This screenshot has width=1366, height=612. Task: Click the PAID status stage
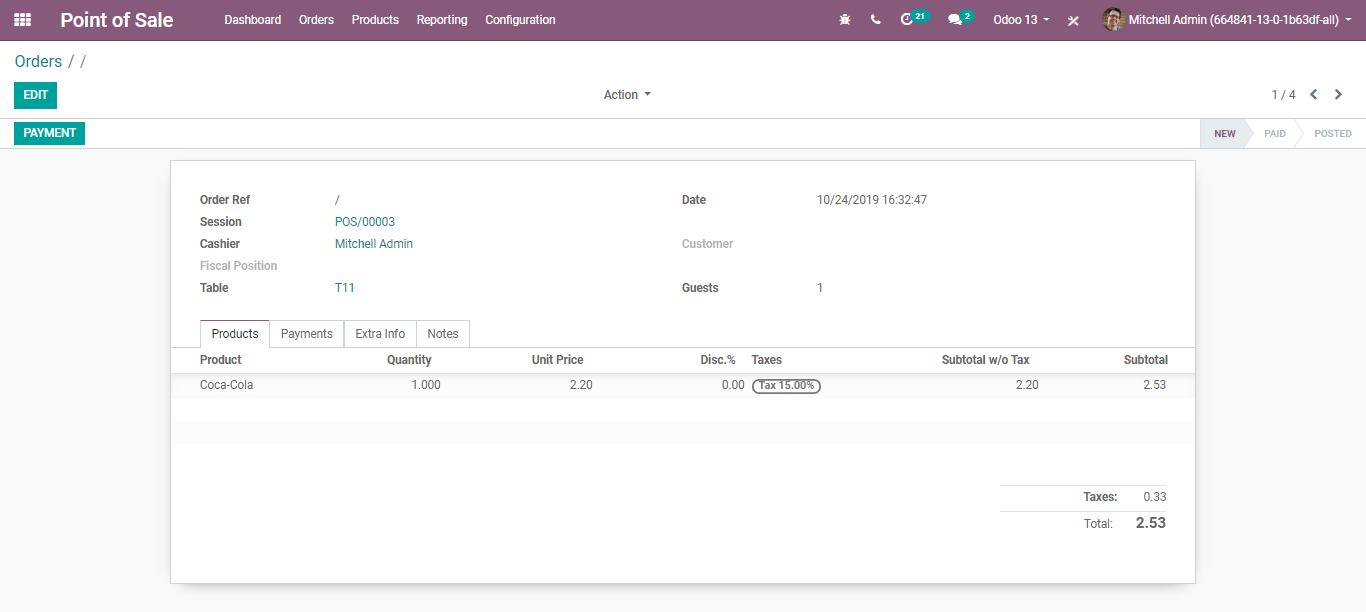[x=1275, y=133]
